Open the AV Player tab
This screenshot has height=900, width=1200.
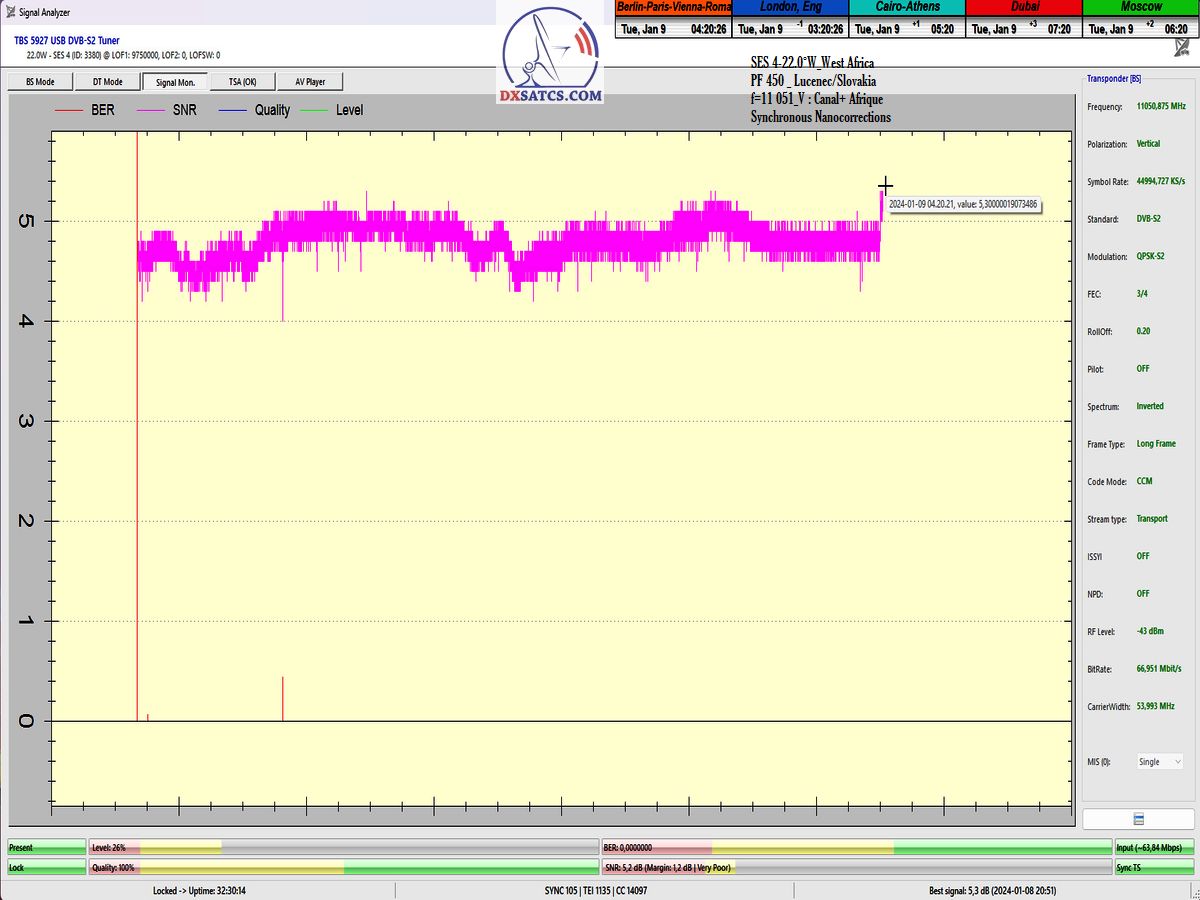(310, 82)
